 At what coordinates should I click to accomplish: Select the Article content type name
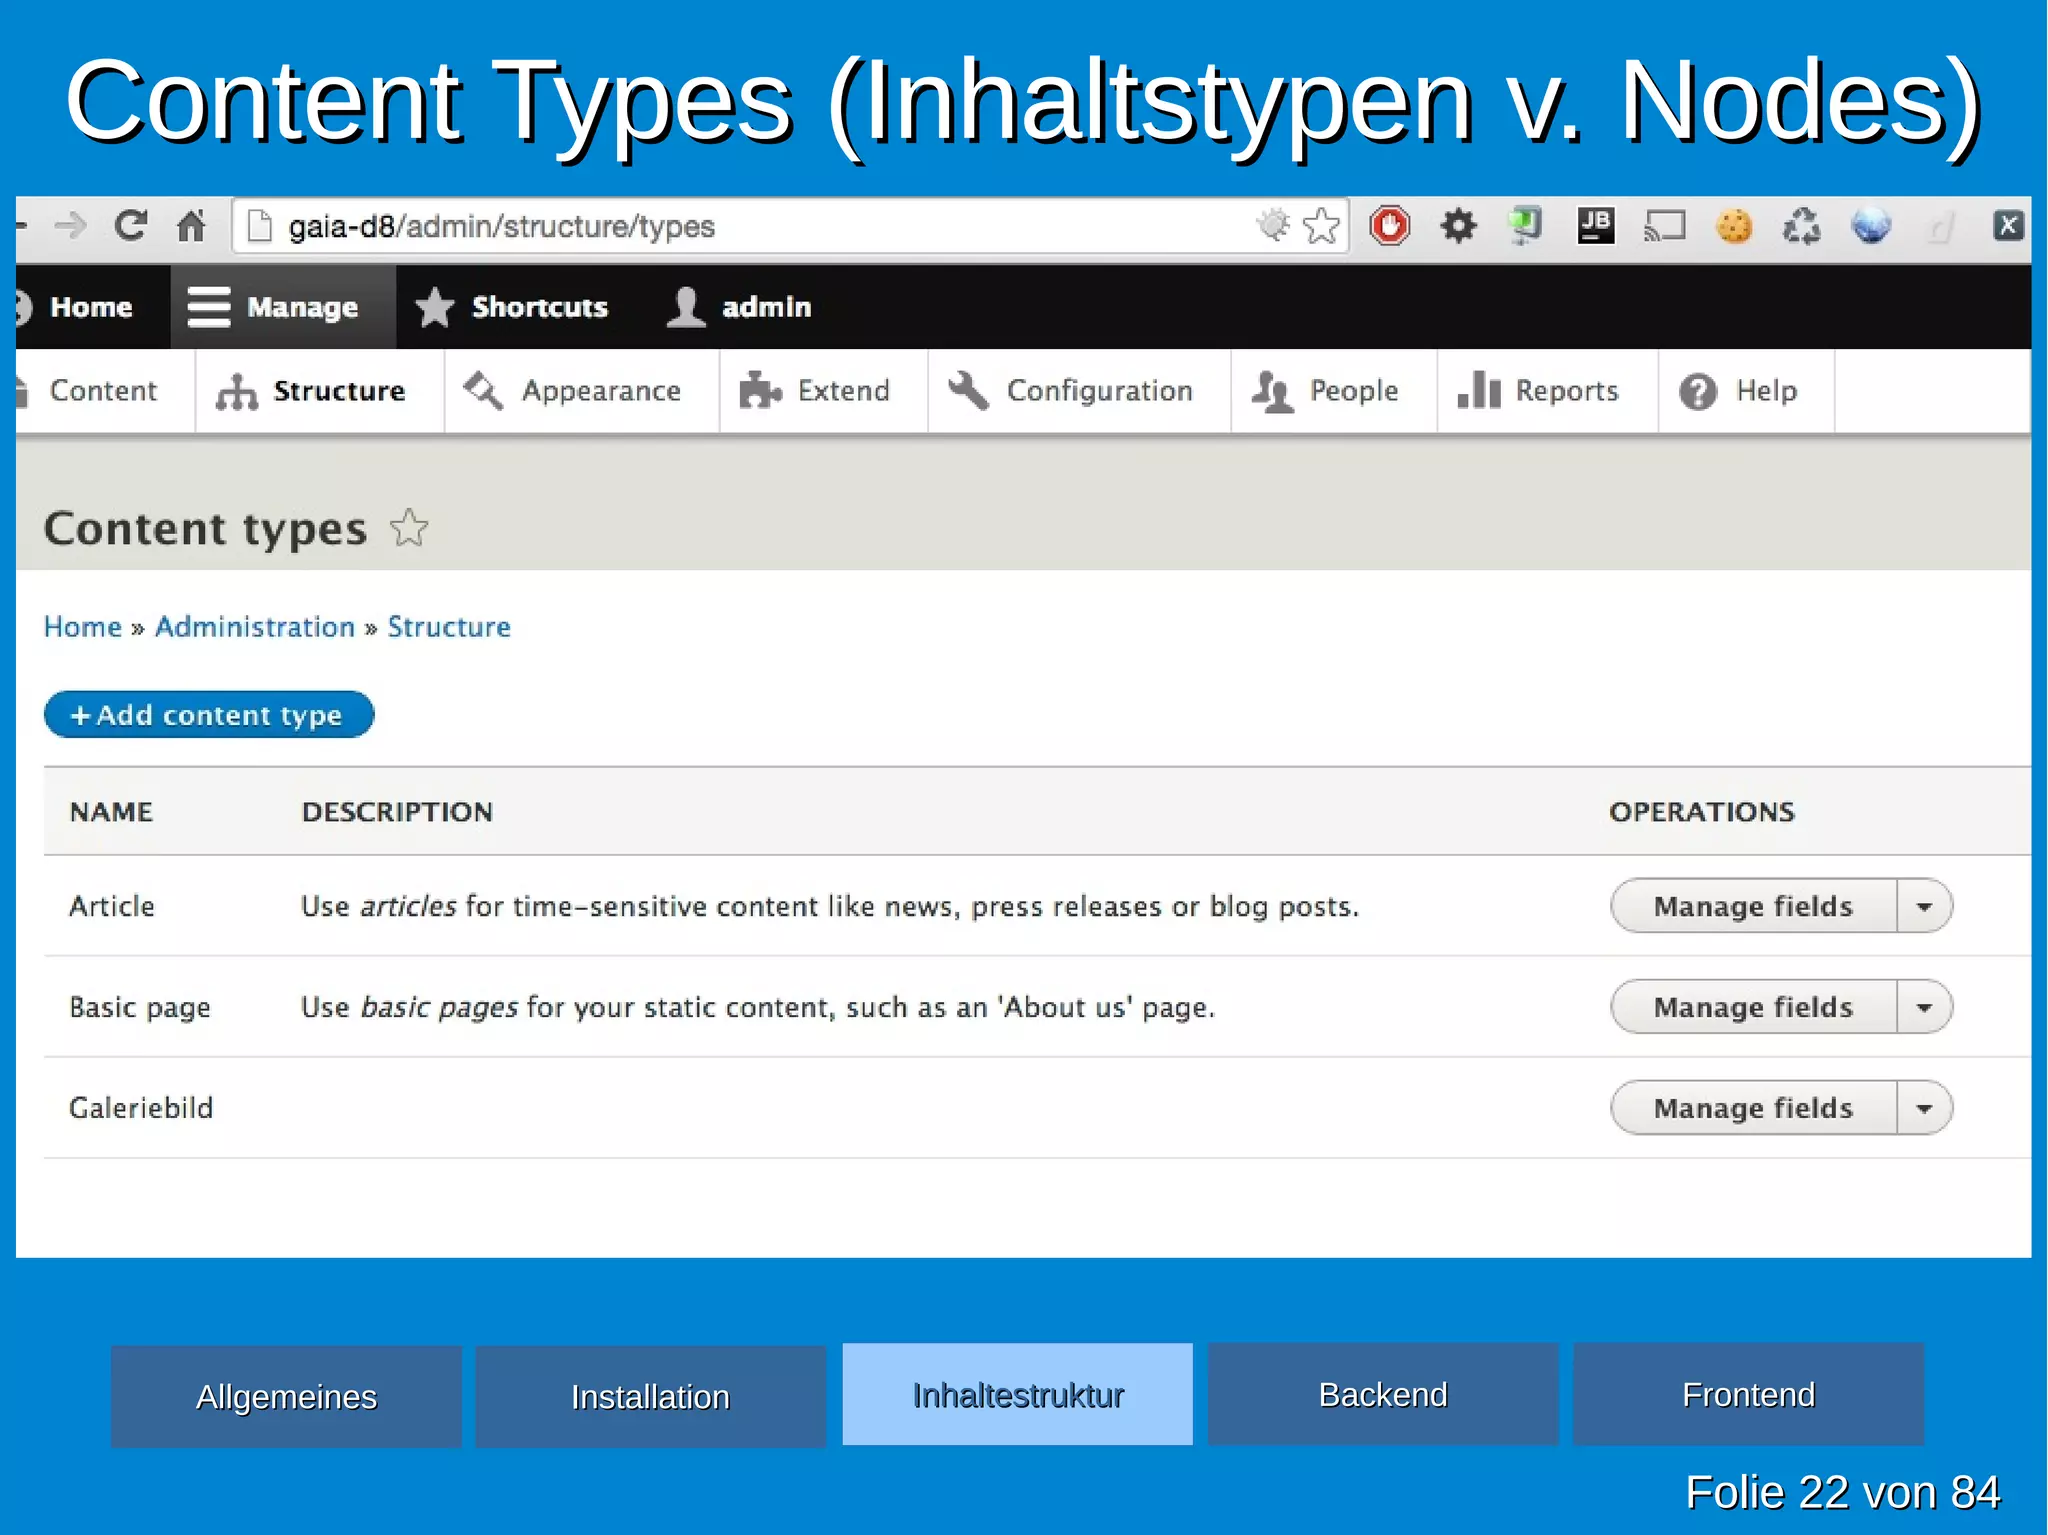pyautogui.click(x=112, y=906)
